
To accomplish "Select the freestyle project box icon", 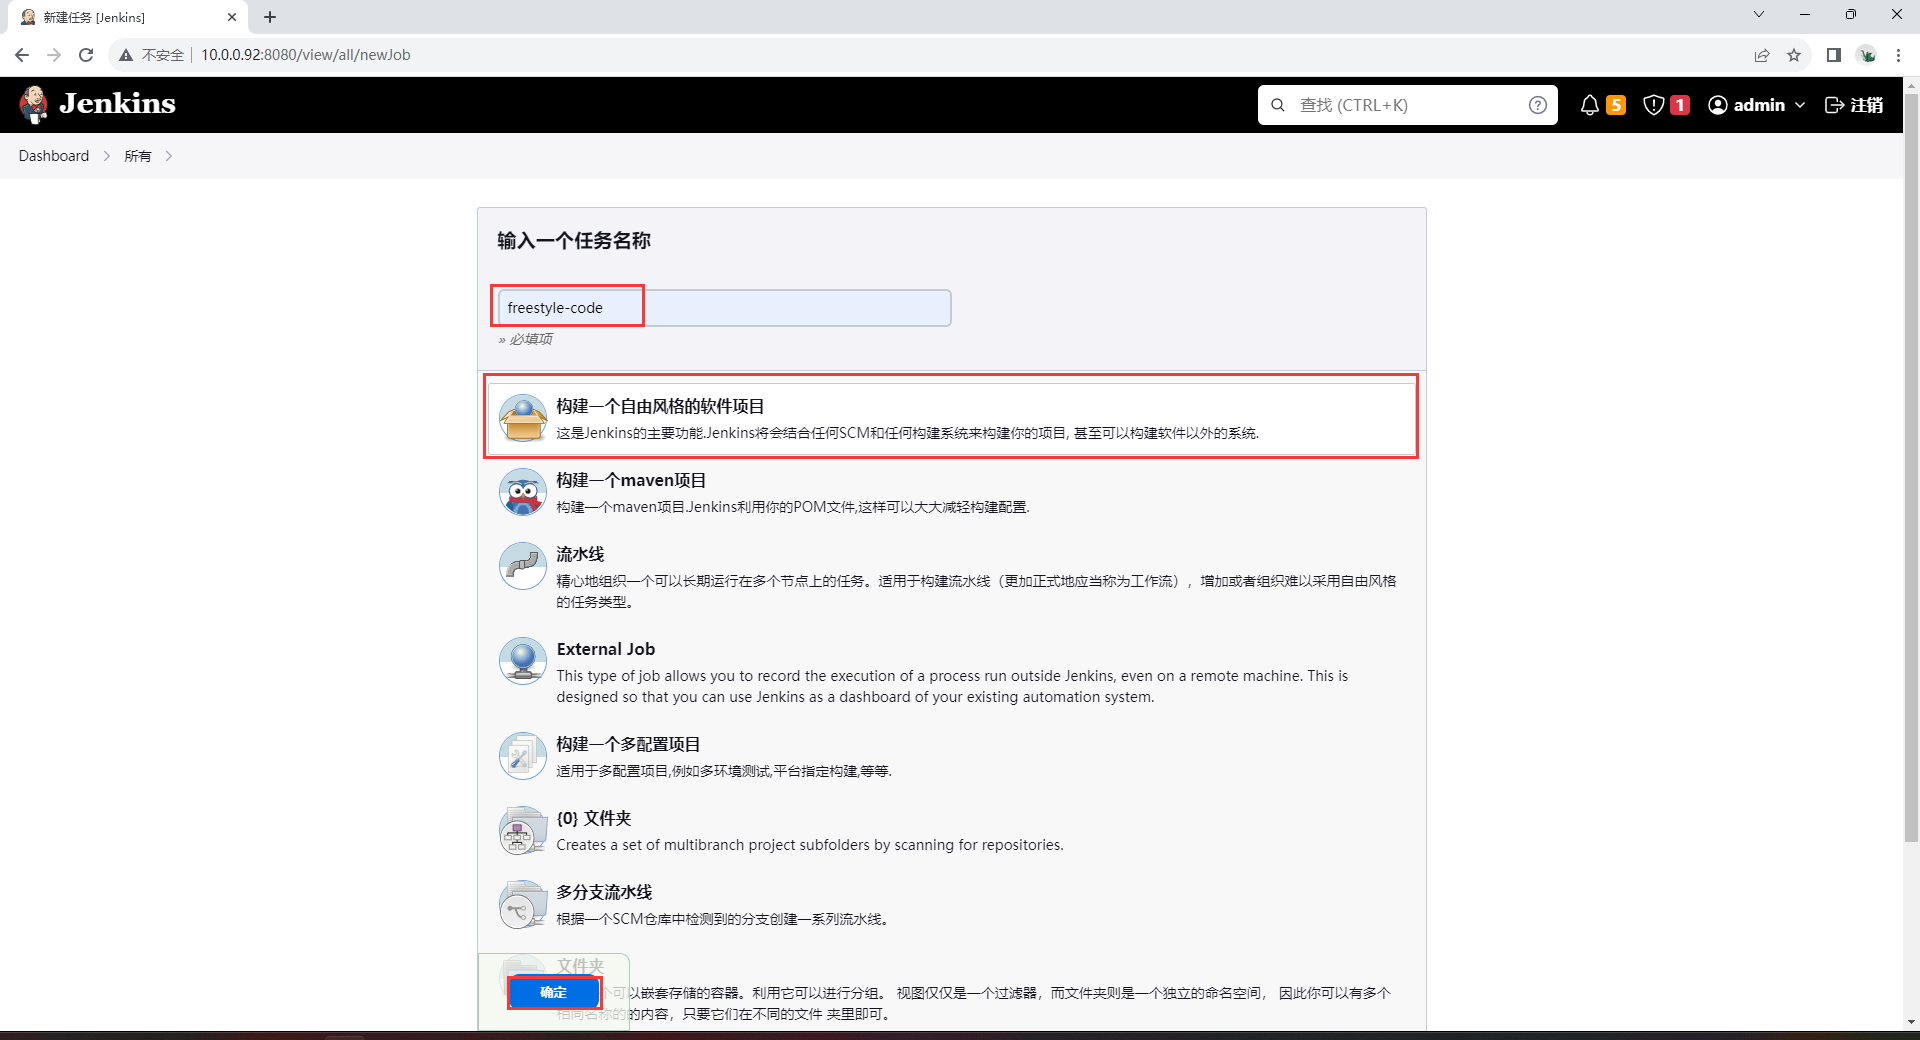I will click(x=523, y=418).
